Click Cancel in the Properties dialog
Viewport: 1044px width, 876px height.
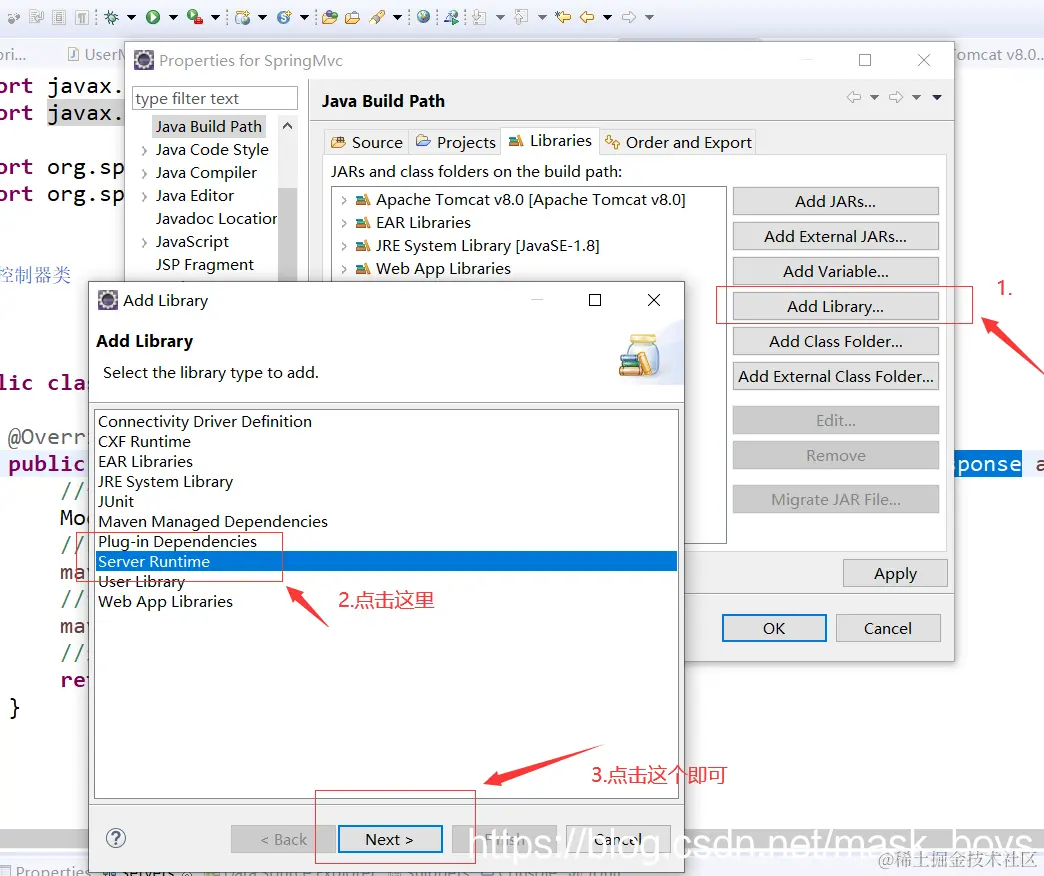point(888,628)
